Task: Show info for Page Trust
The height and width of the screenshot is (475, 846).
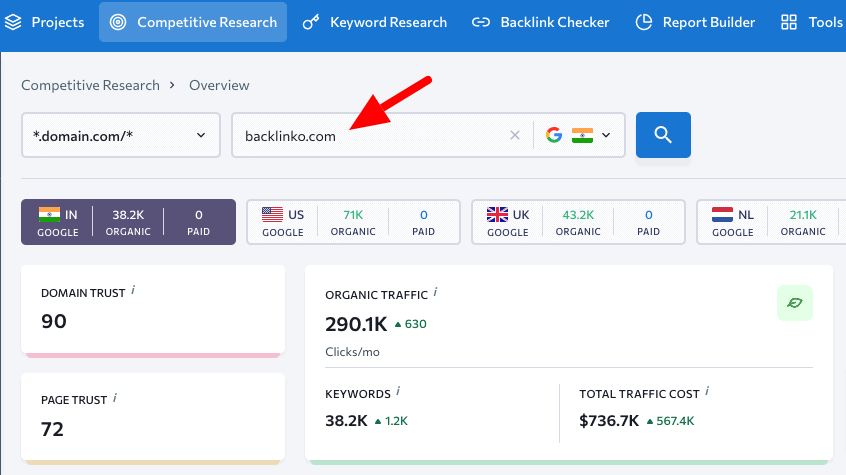Action: 115,398
